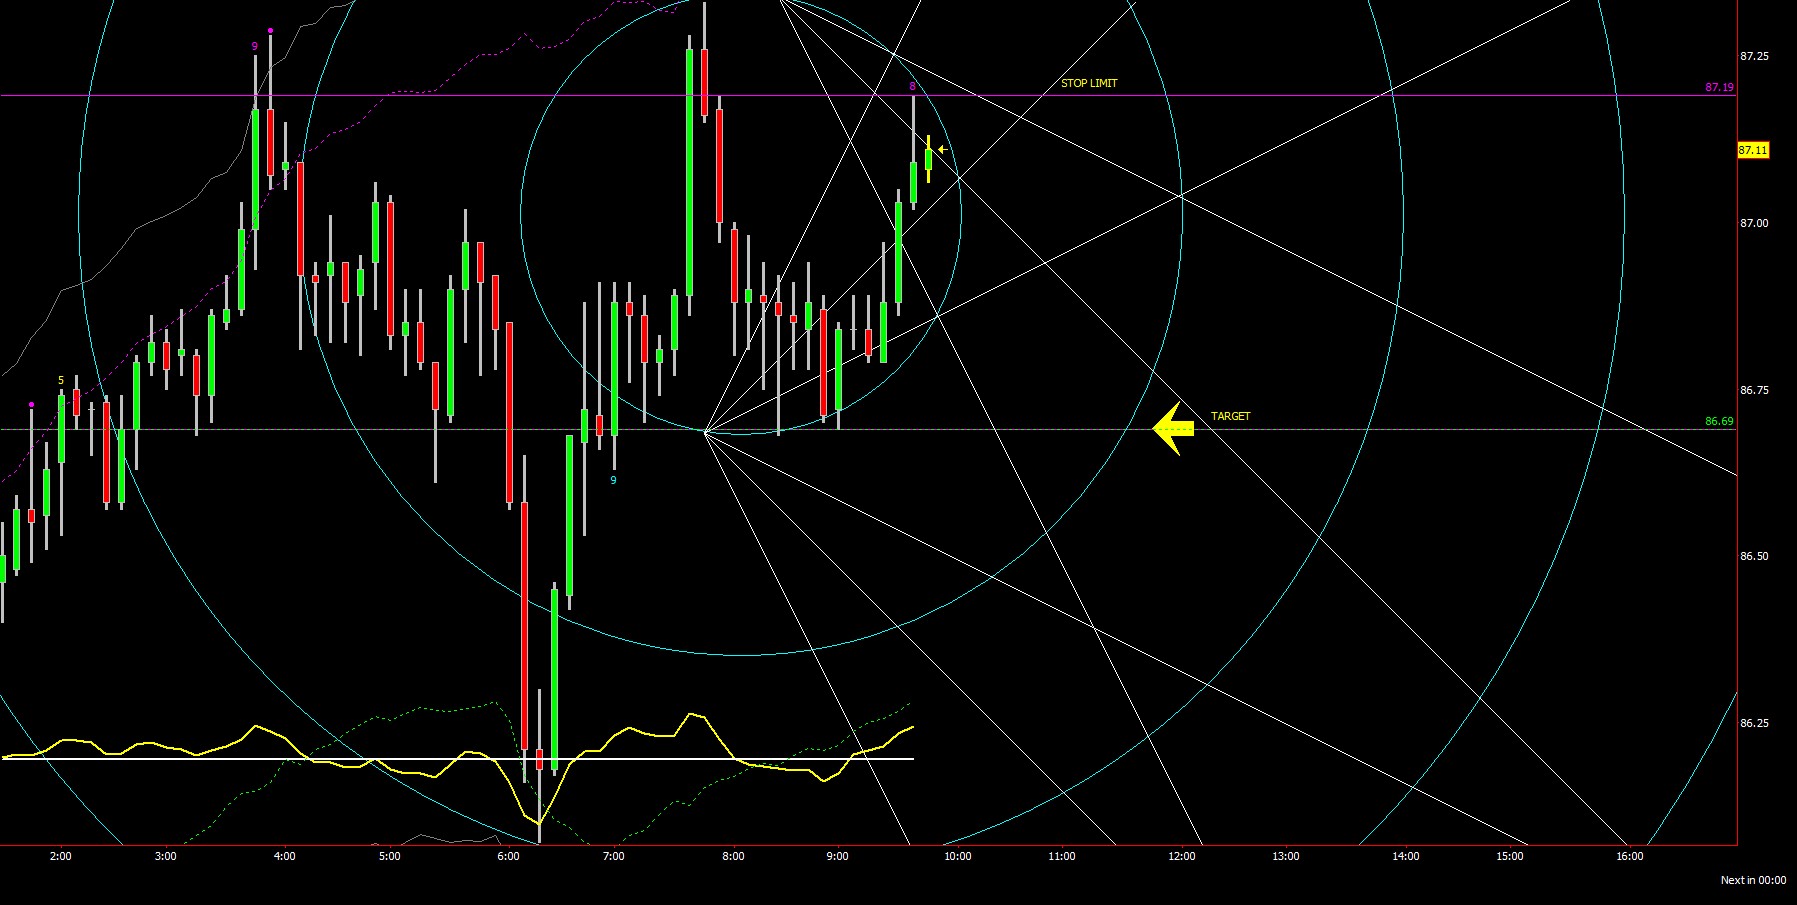Click the 12:00 time axis label
1797x905 pixels.
tap(1182, 856)
